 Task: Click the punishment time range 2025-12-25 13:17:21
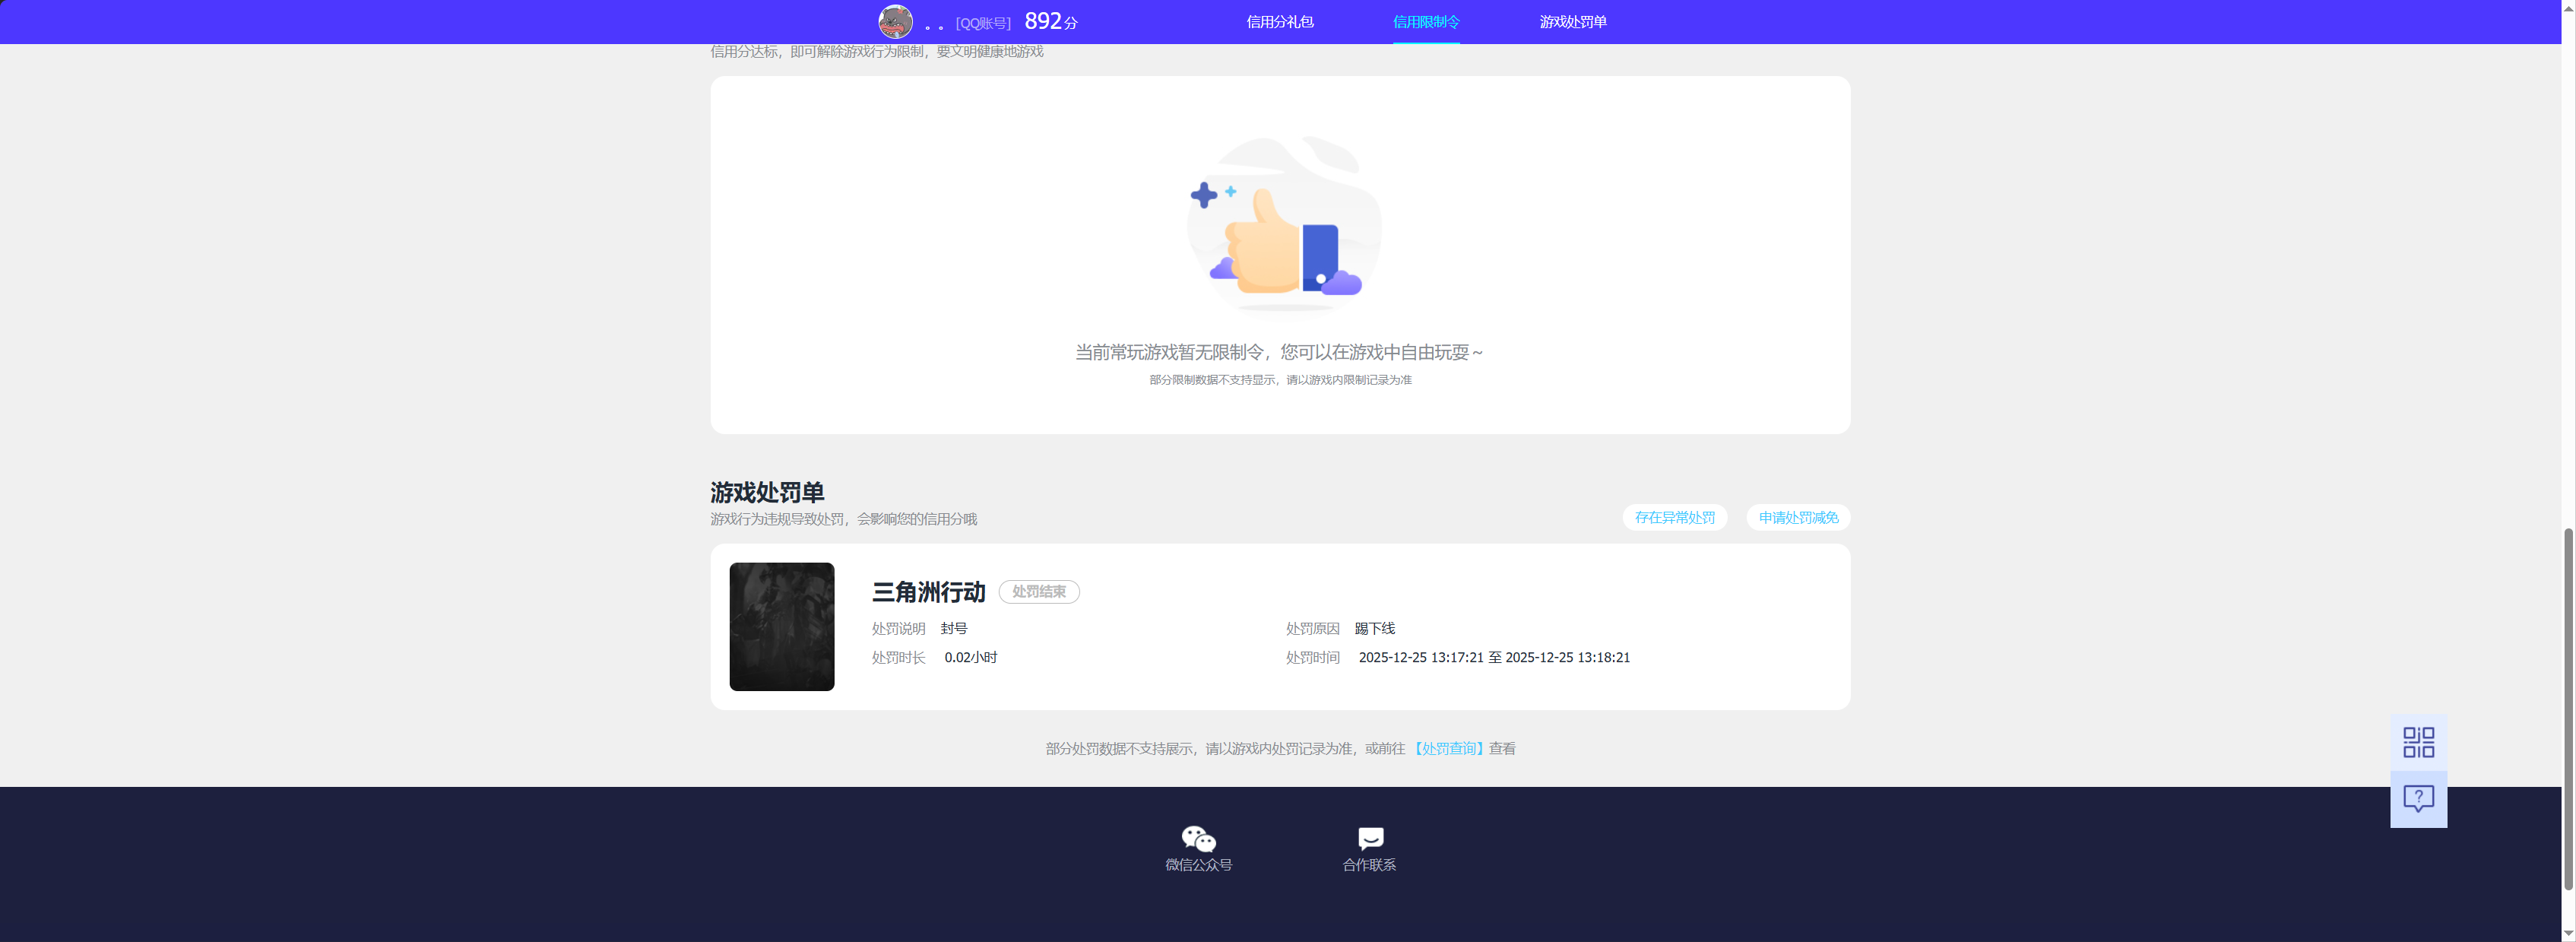pyautogui.click(x=1494, y=658)
